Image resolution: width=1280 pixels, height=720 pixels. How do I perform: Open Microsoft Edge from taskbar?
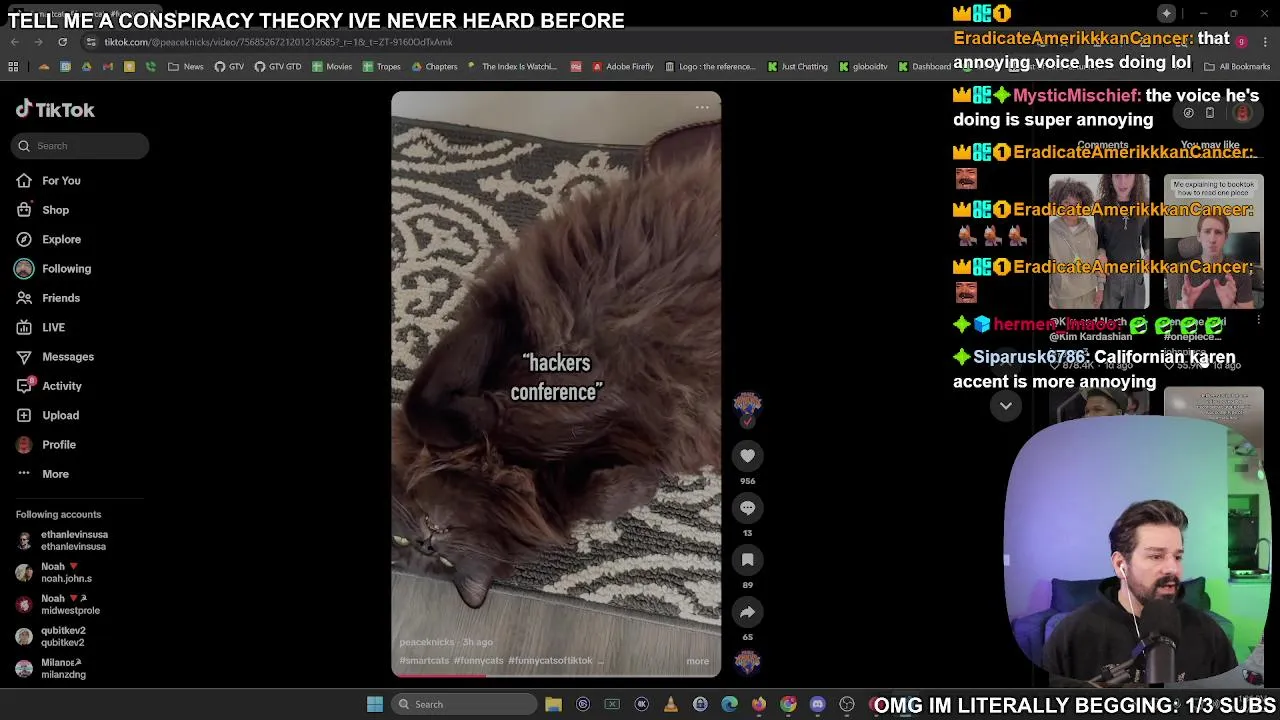tap(730, 704)
